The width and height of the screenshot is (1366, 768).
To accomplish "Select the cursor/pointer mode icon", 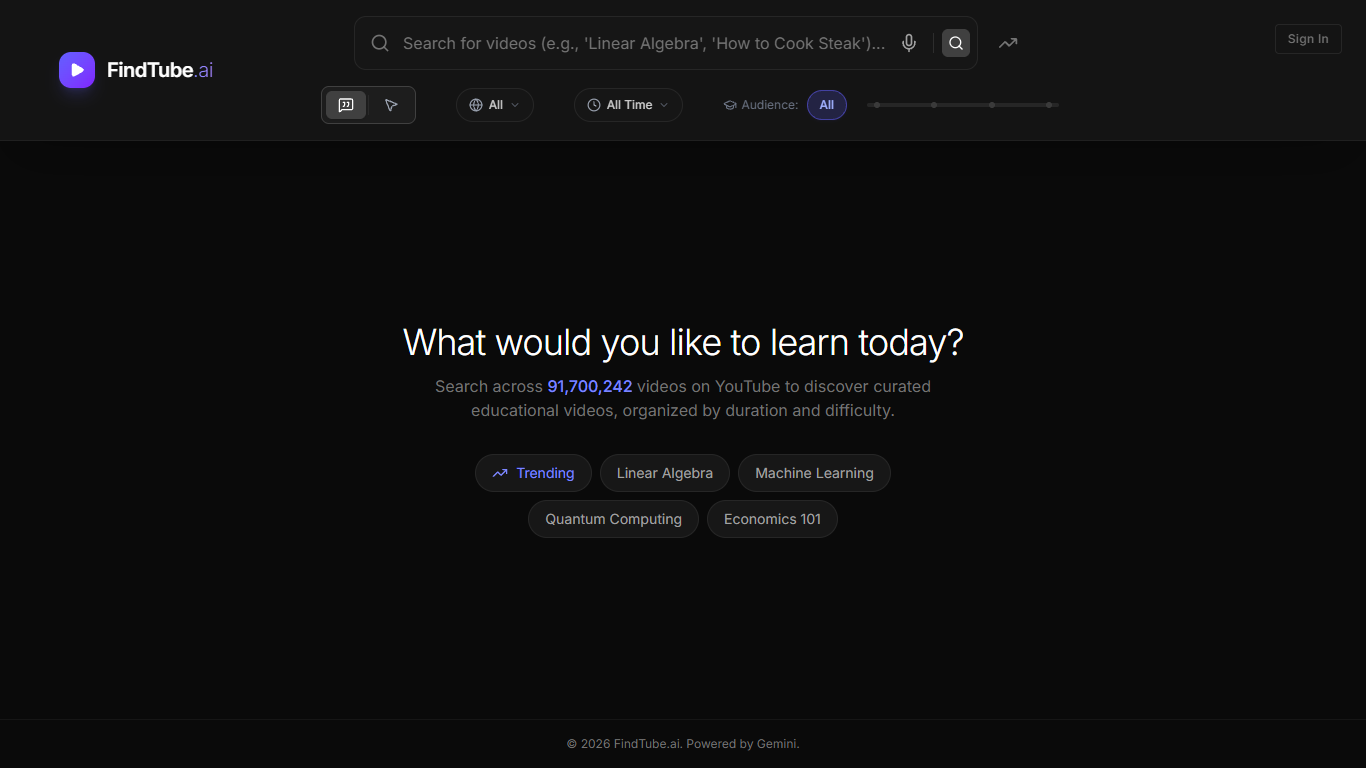I will coord(391,104).
